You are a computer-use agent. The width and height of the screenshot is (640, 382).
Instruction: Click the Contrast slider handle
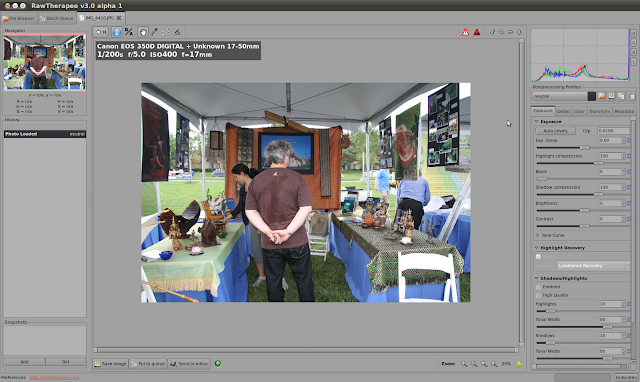click(584, 226)
